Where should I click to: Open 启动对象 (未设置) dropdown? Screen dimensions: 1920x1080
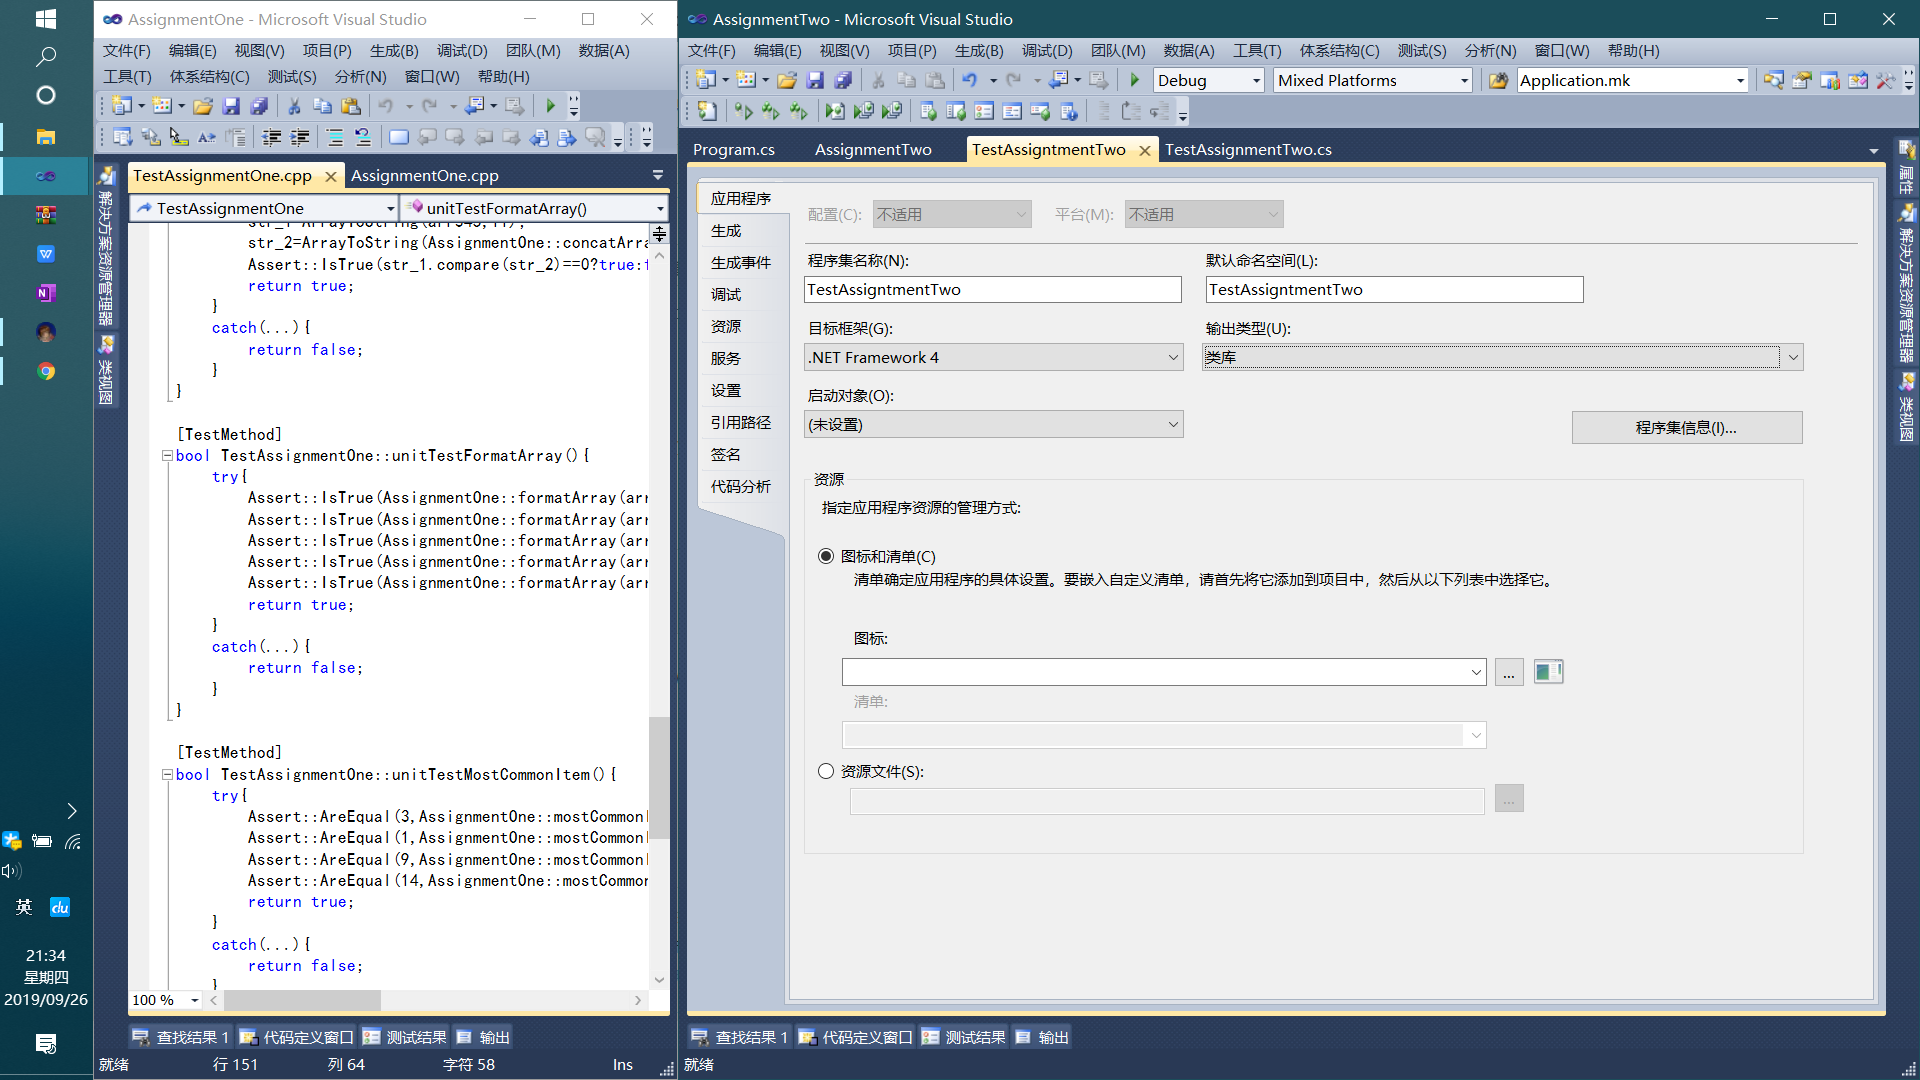(994, 424)
